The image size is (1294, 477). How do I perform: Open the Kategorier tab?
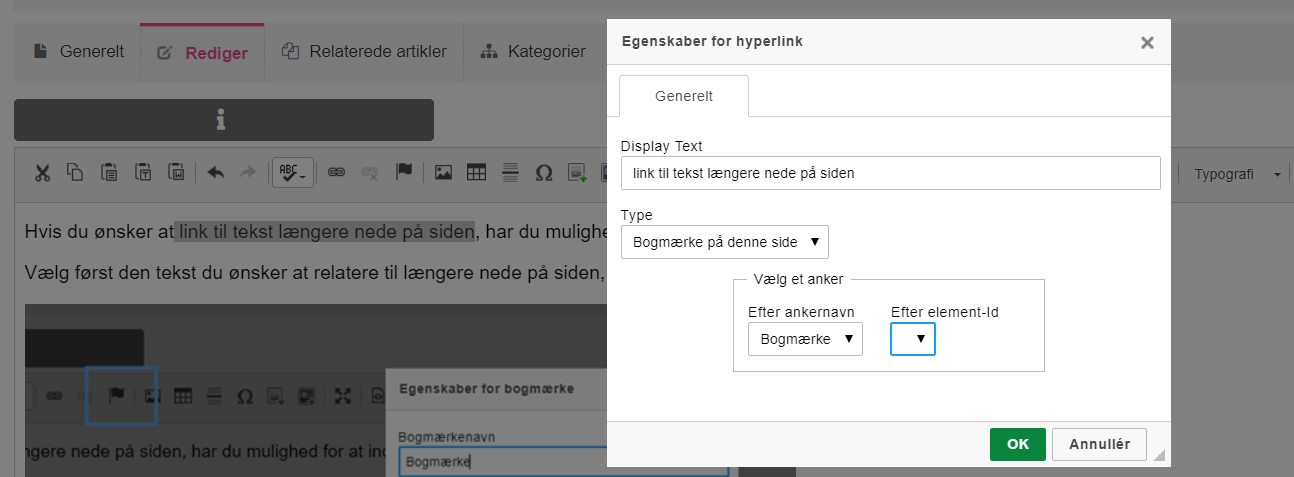click(533, 52)
